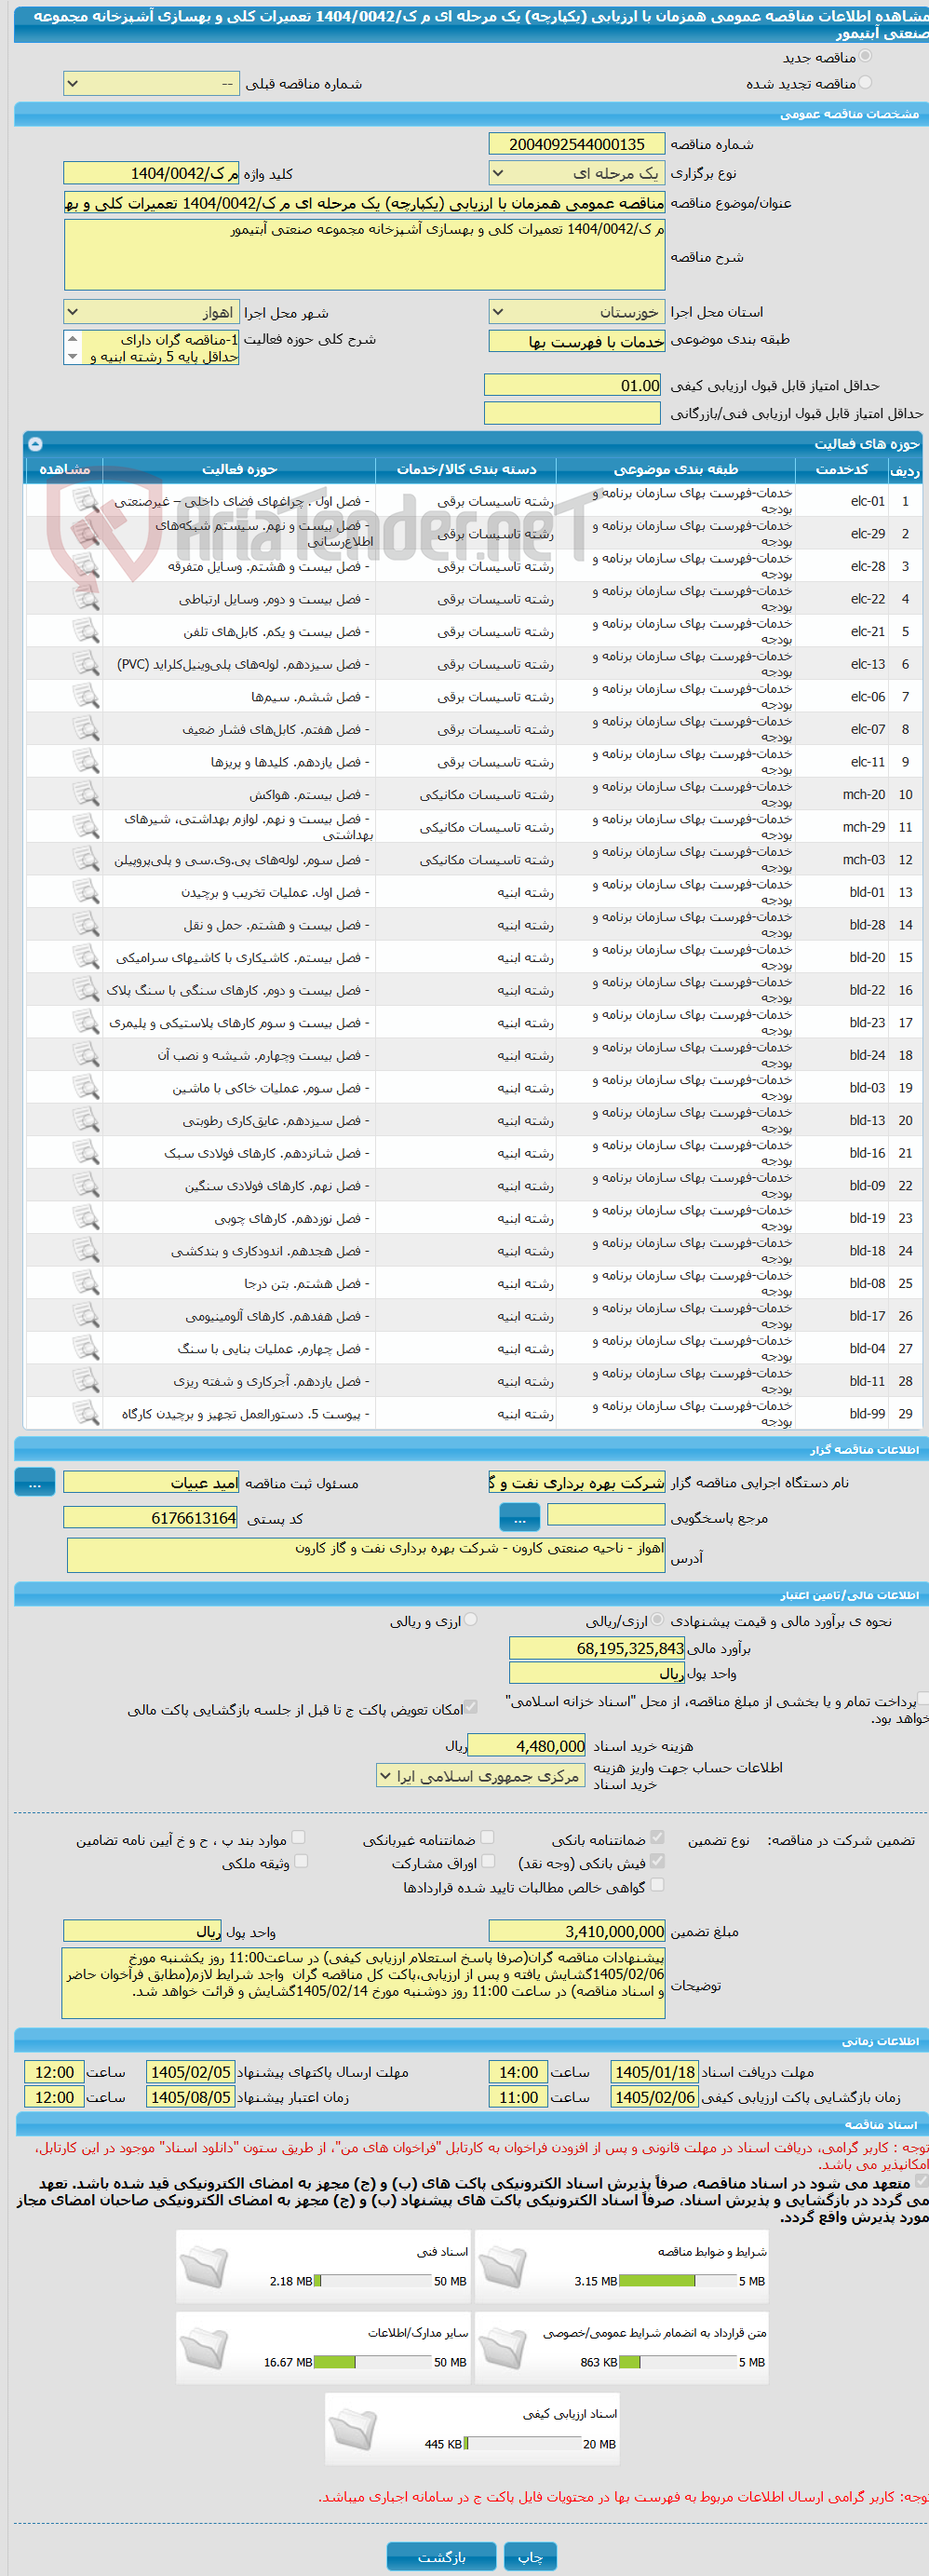Open view icon for row bld-99
Image resolution: width=929 pixels, height=2576 pixels.
pos(86,1414)
